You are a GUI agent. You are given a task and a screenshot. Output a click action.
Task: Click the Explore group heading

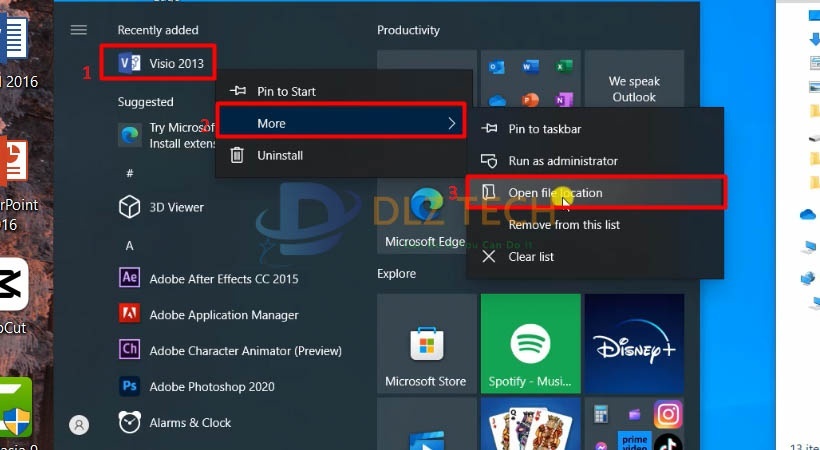tap(396, 274)
